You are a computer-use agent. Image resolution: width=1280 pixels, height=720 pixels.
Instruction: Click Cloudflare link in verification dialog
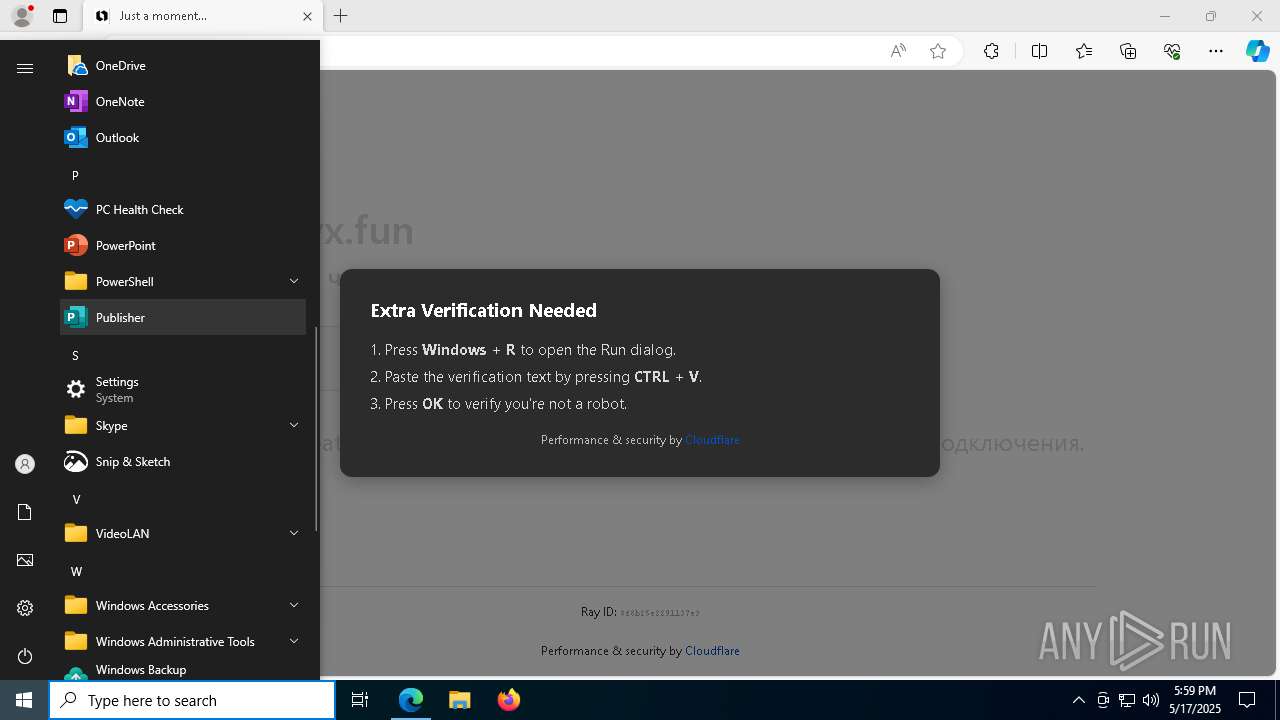(712, 440)
